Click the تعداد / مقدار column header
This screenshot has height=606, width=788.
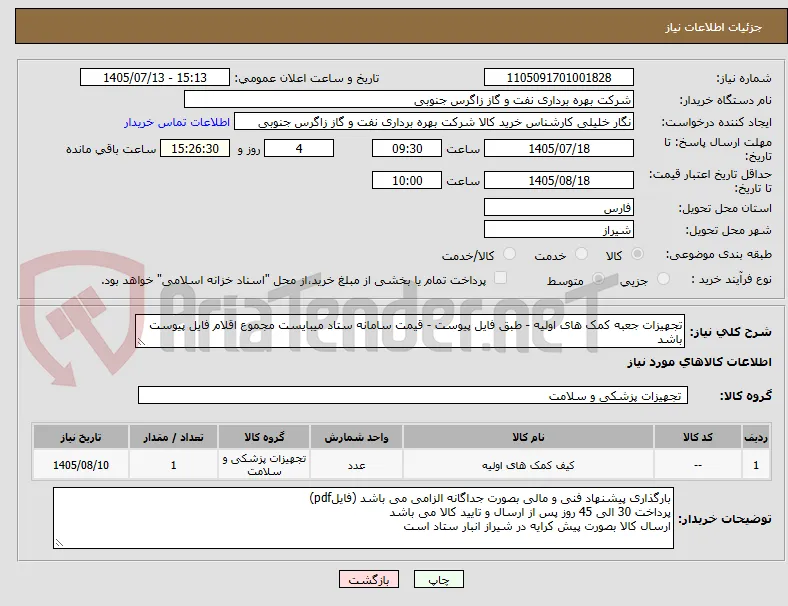pyautogui.click(x=173, y=437)
